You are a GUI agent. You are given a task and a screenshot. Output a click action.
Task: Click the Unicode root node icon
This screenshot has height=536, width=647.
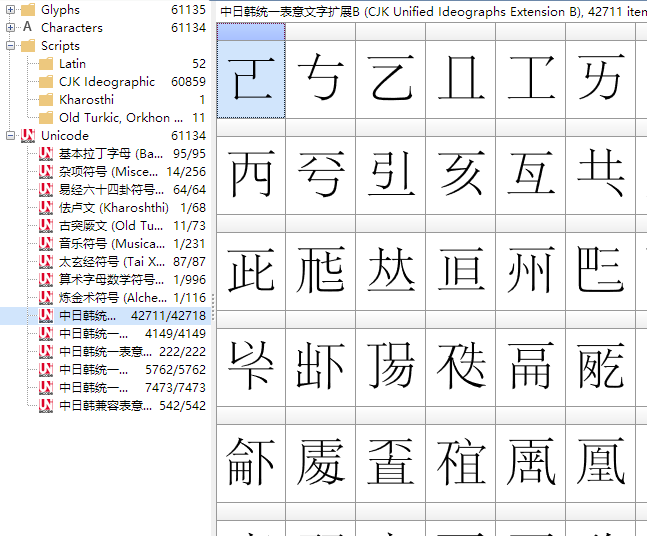tap(27, 136)
